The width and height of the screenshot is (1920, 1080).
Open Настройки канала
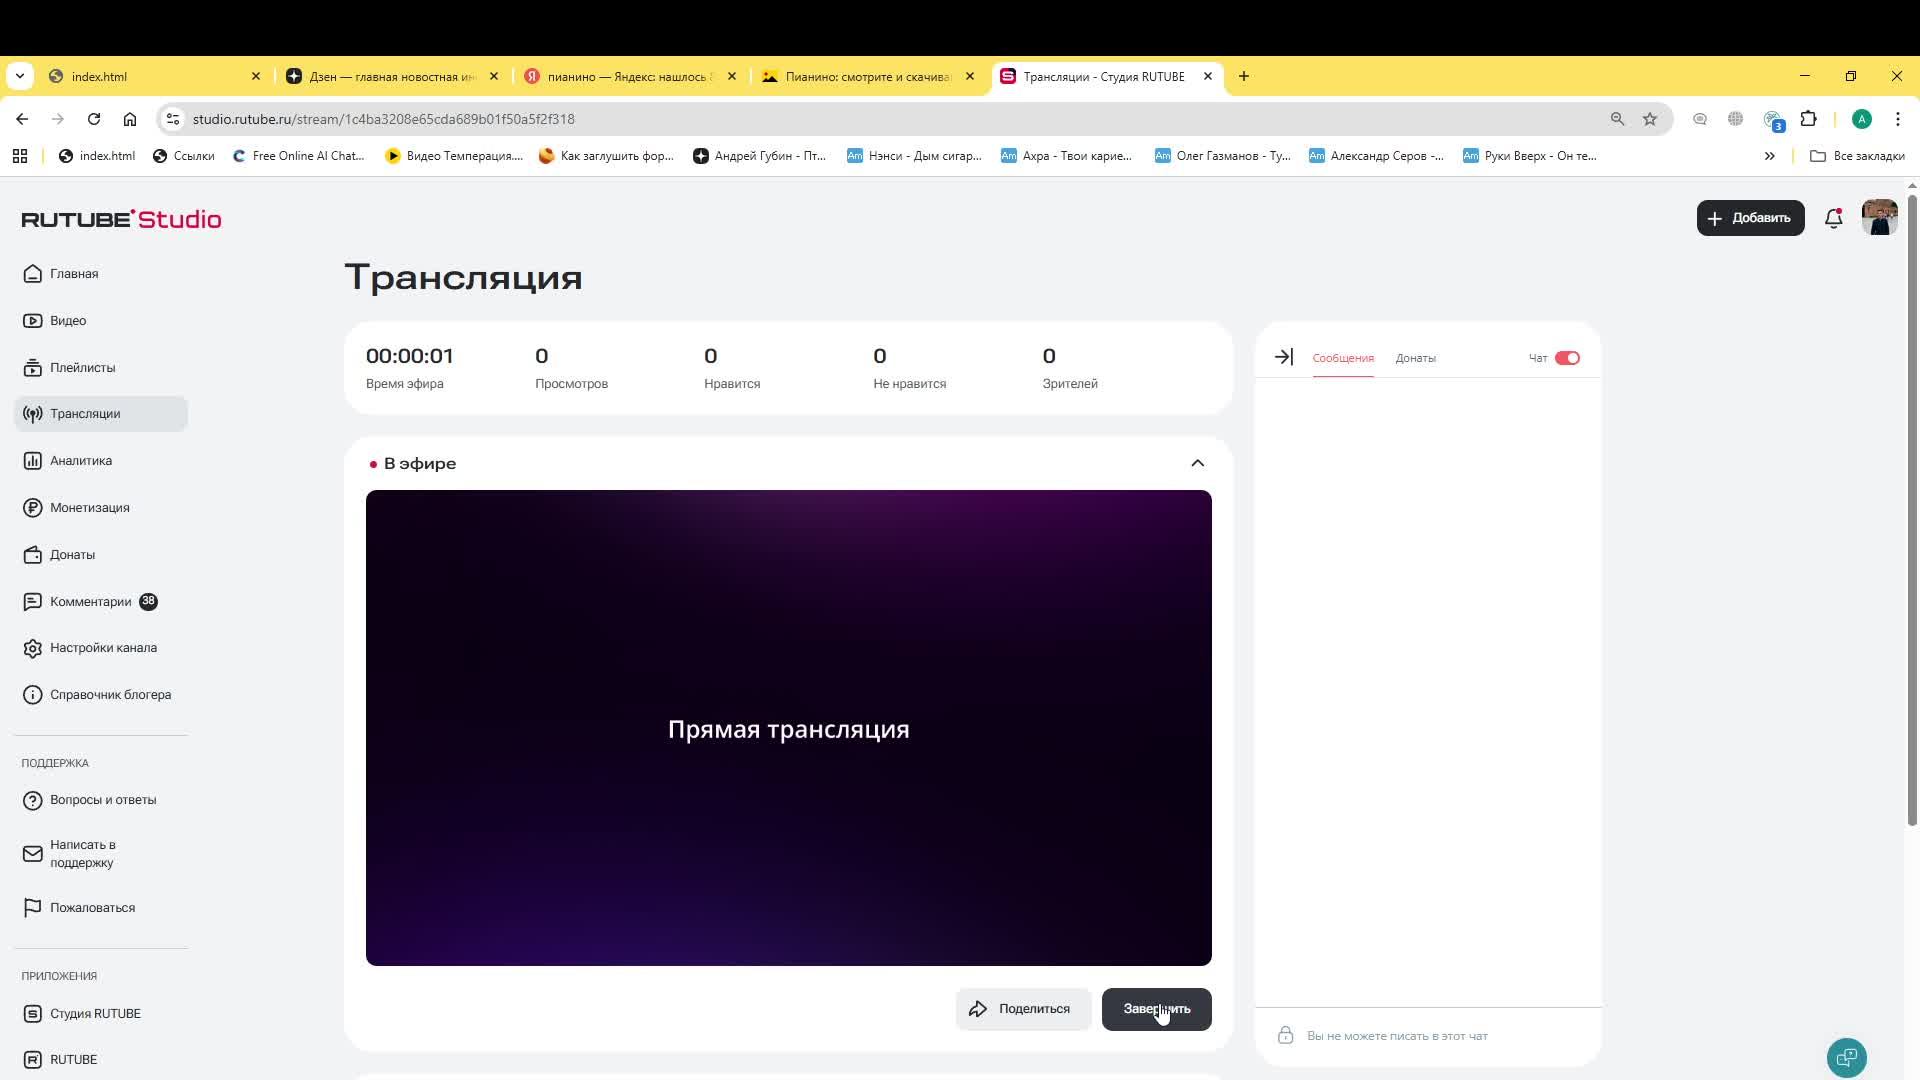coord(103,647)
